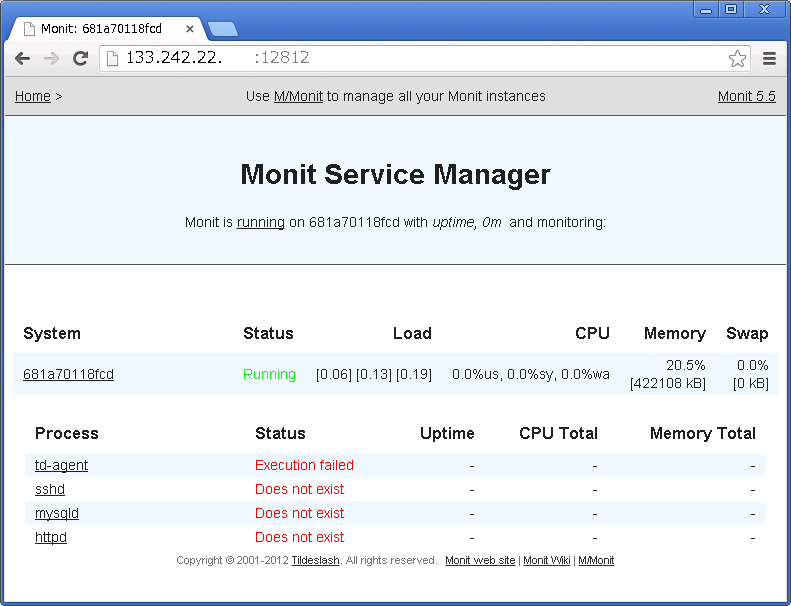The width and height of the screenshot is (791, 606).
Task: Open the Monit web site footer link
Action: click(x=480, y=561)
